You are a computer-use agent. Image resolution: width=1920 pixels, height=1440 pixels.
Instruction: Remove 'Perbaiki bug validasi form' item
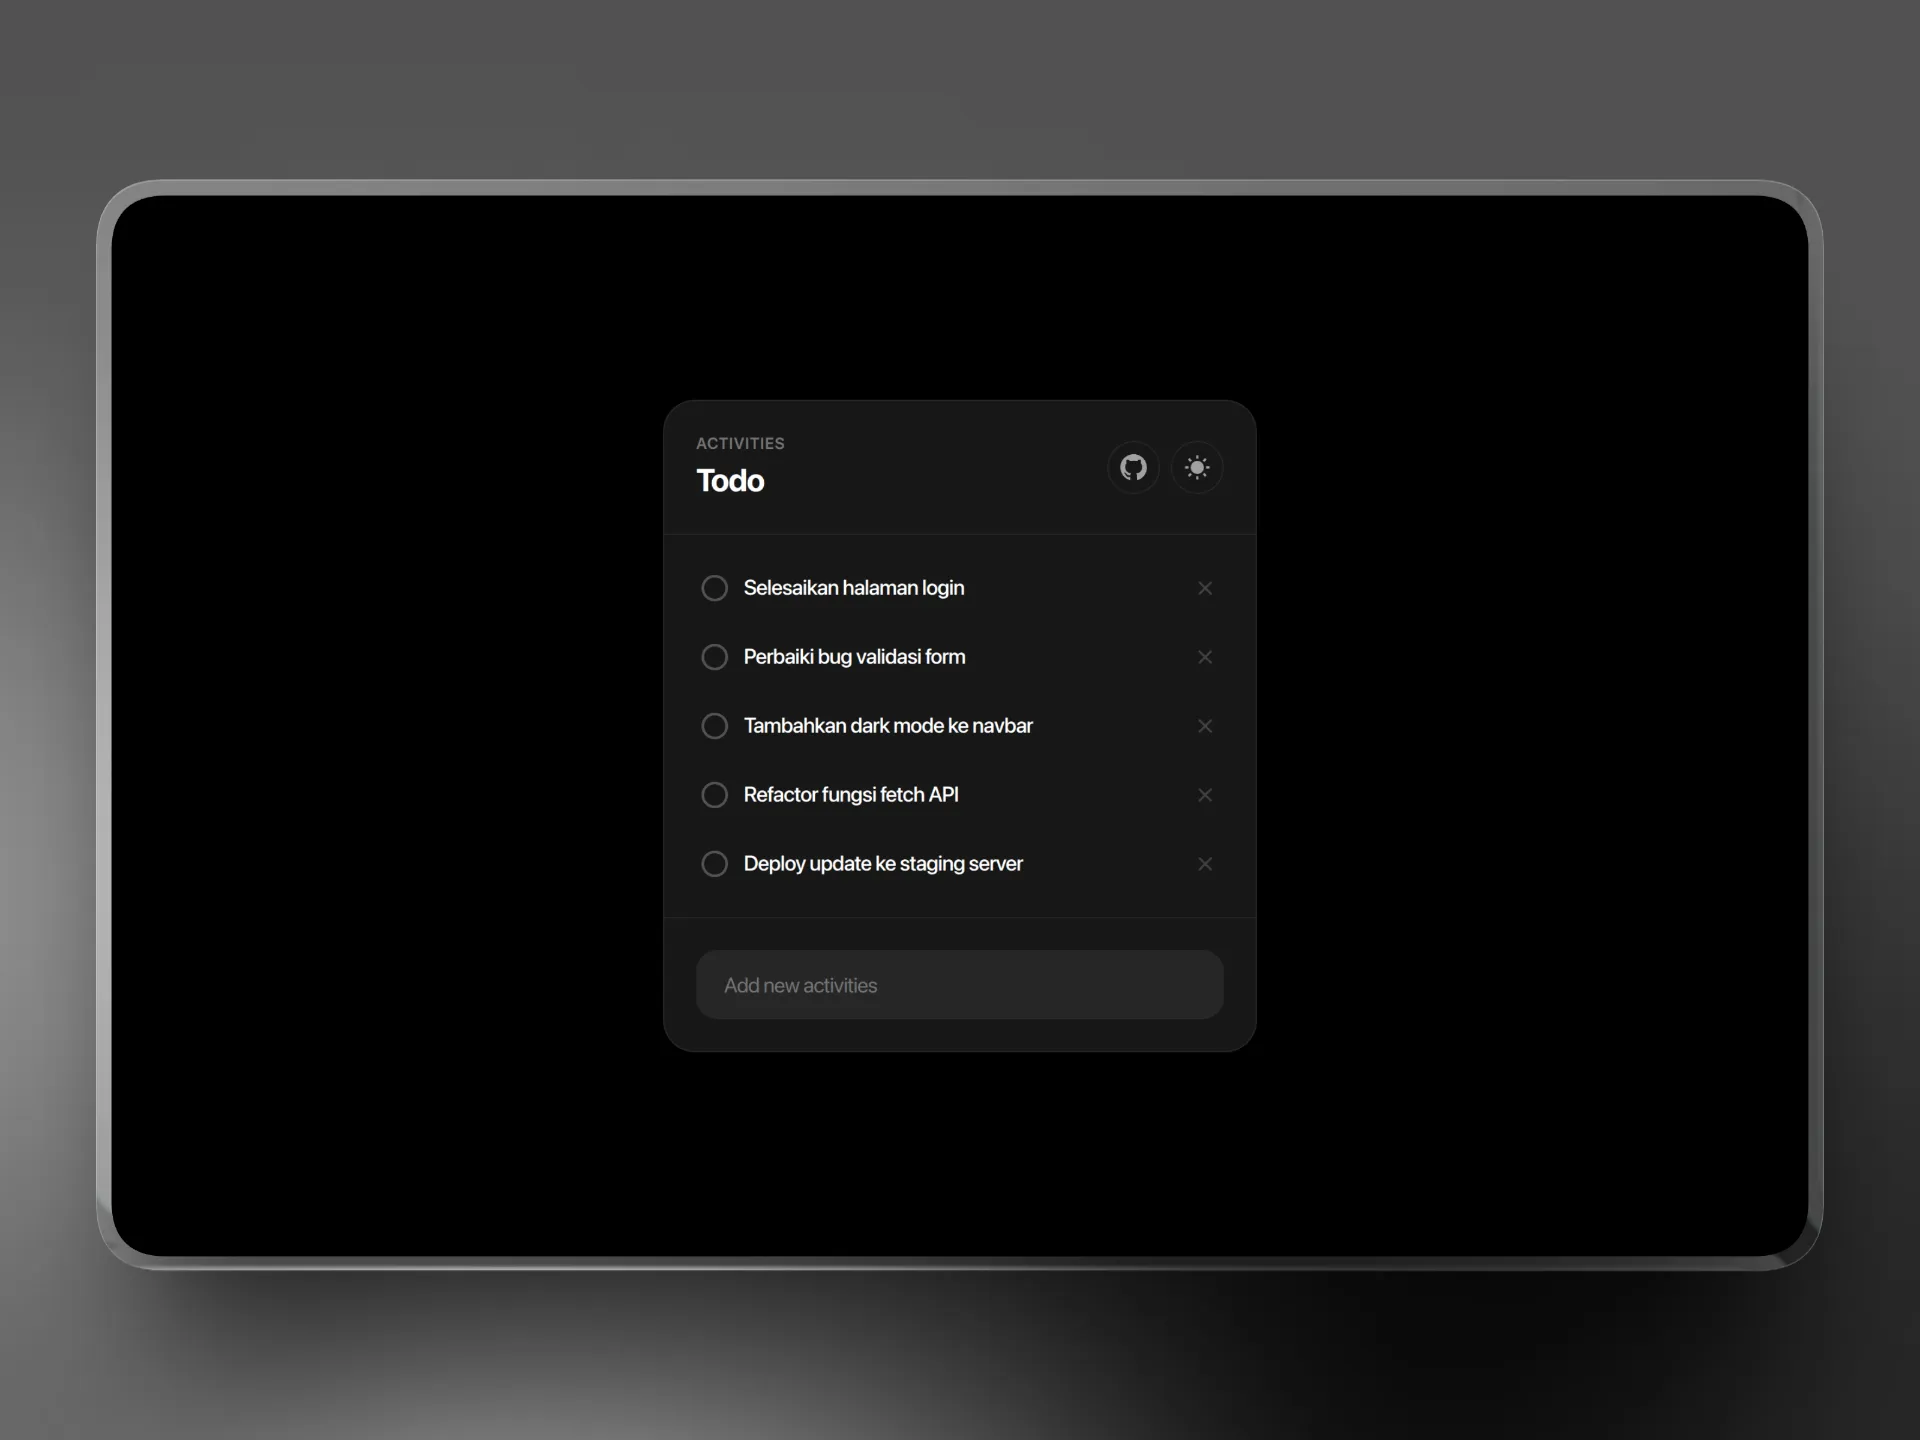[1205, 657]
